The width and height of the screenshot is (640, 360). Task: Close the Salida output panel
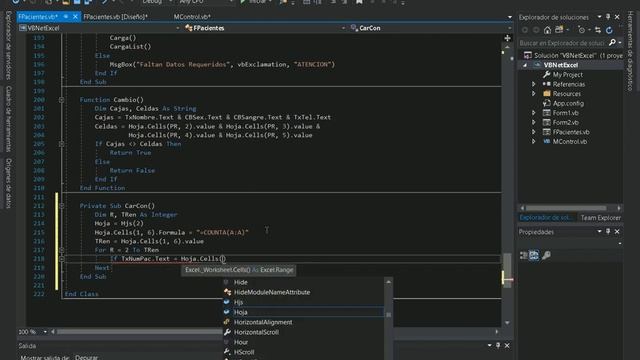tap(507, 345)
